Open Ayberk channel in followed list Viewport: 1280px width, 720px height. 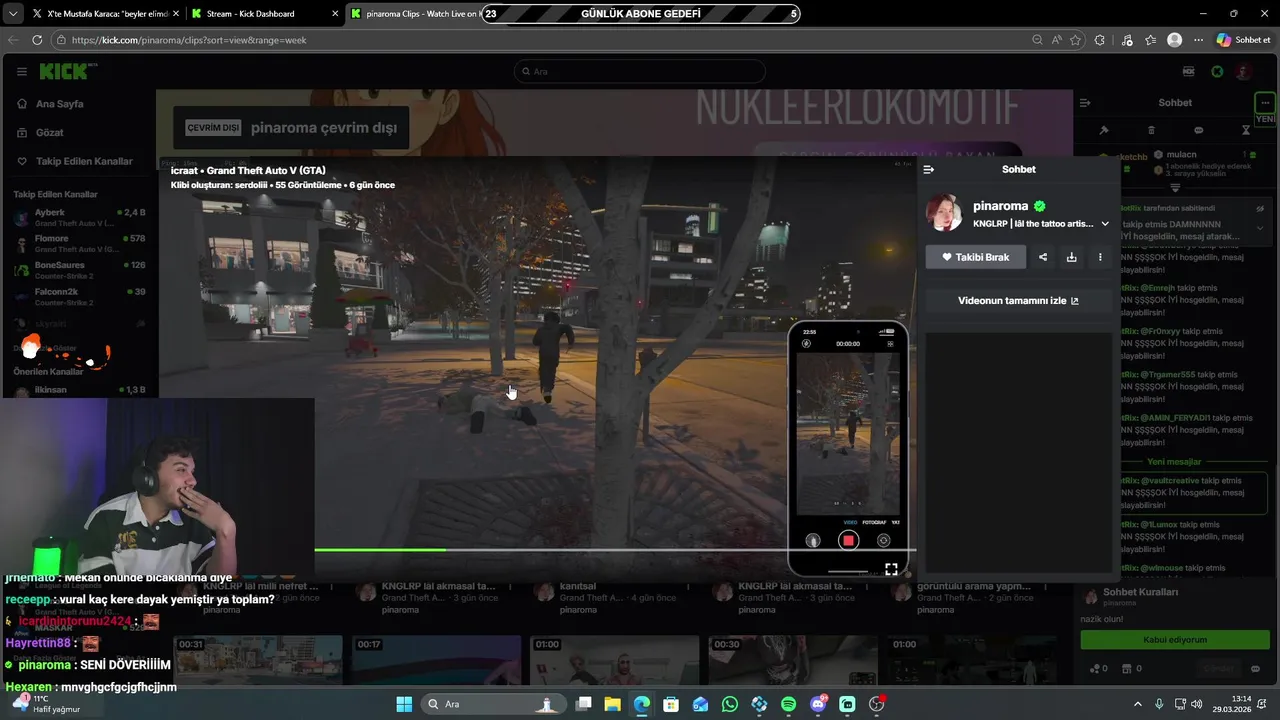pyautogui.click(x=78, y=217)
